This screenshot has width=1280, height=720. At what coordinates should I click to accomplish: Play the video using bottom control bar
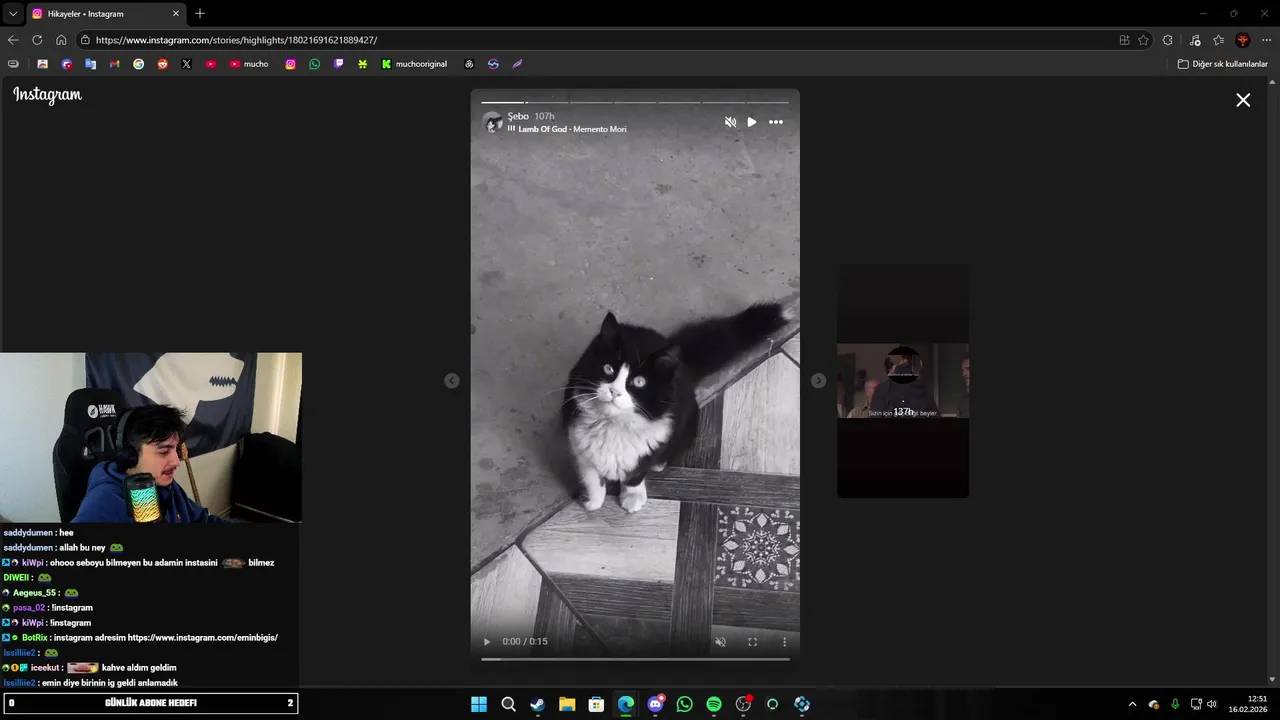coord(487,642)
